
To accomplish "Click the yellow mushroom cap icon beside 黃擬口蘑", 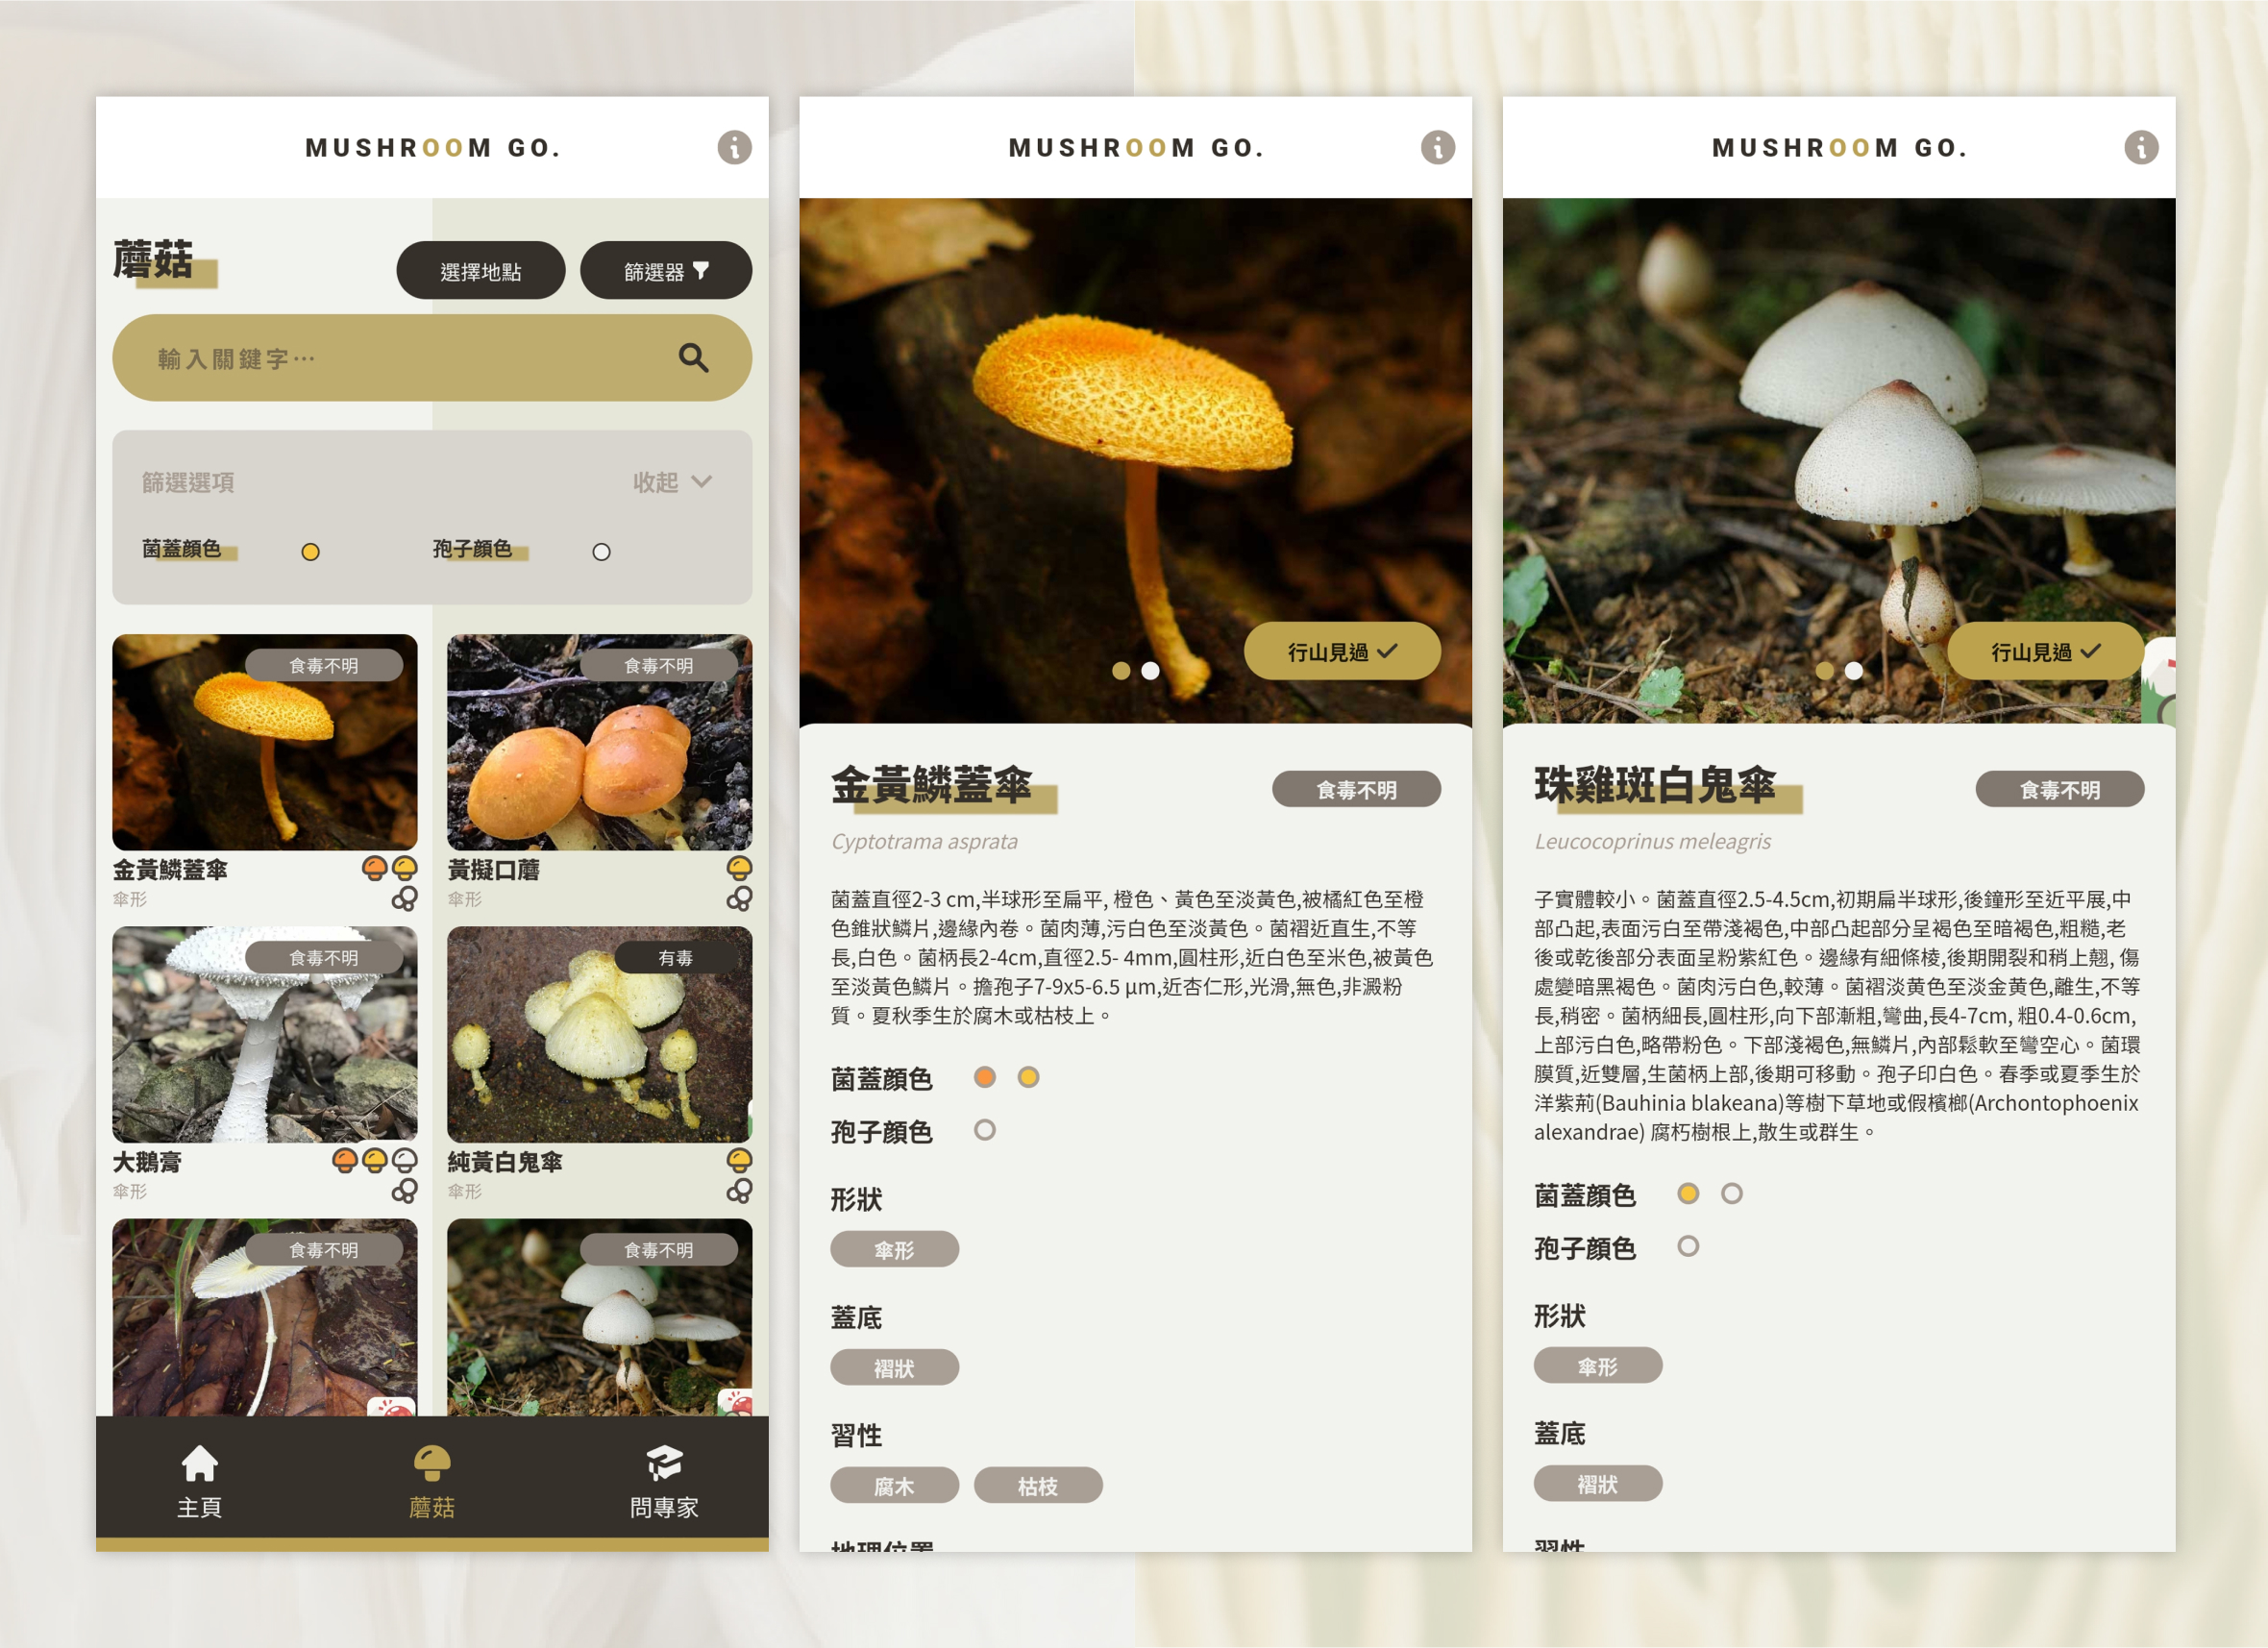I will coord(739,868).
